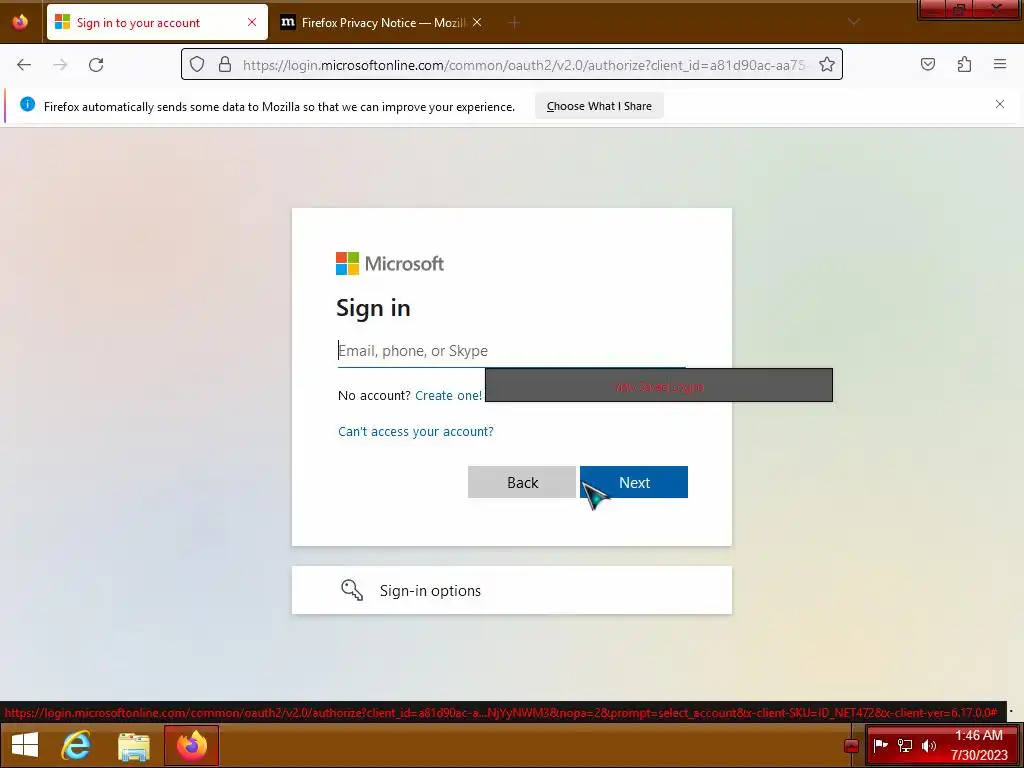1024x768 pixels.
Task: Open Can't access your account? link
Action: 415,431
